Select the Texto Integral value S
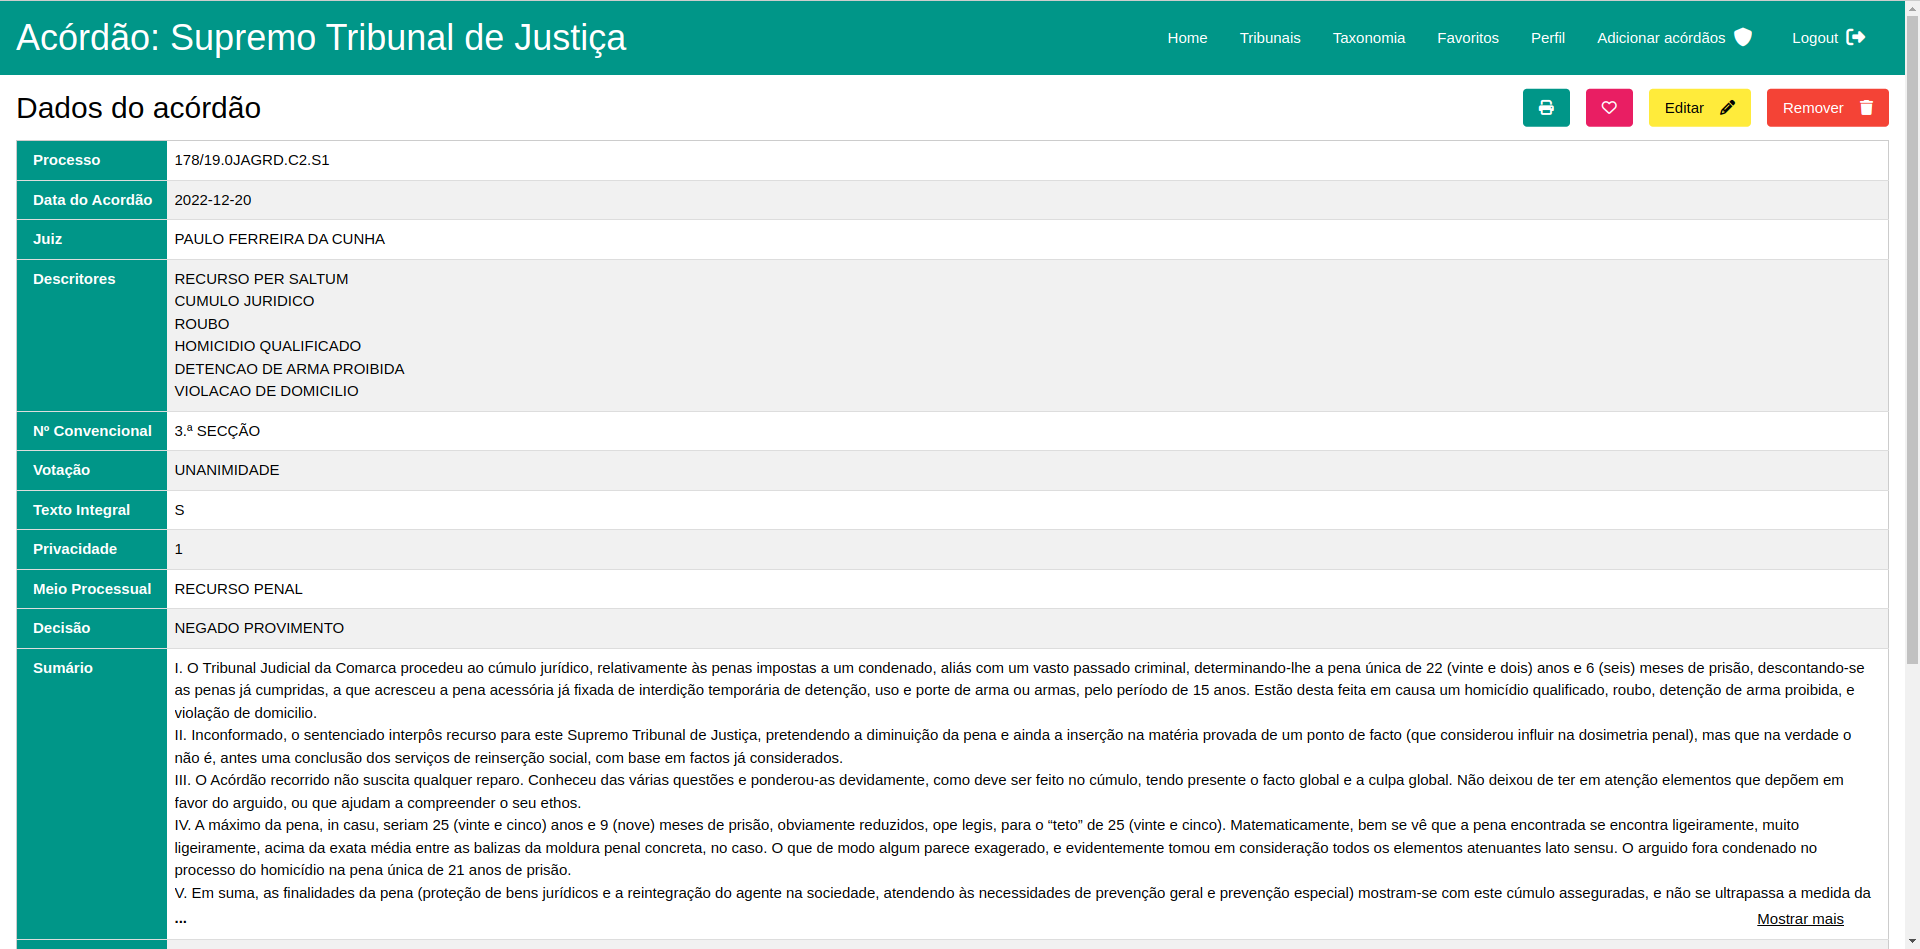 pyautogui.click(x=180, y=510)
